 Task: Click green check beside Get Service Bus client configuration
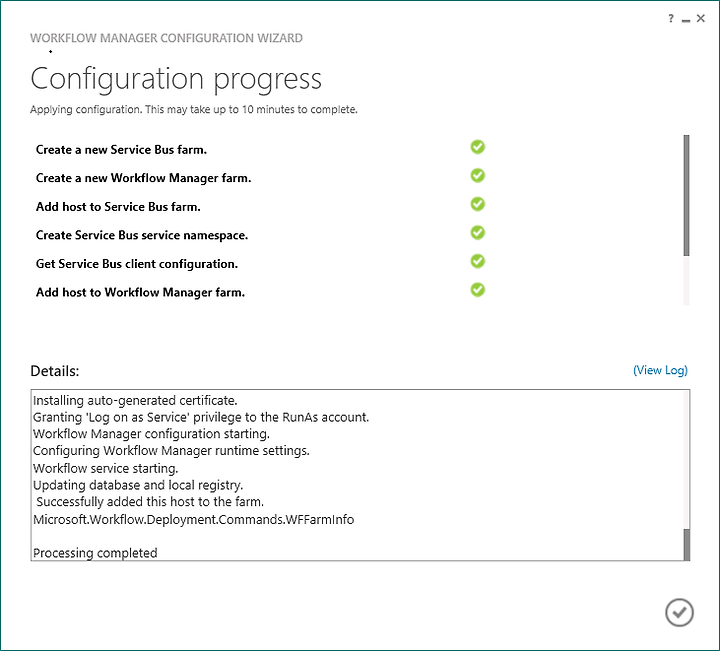click(478, 262)
